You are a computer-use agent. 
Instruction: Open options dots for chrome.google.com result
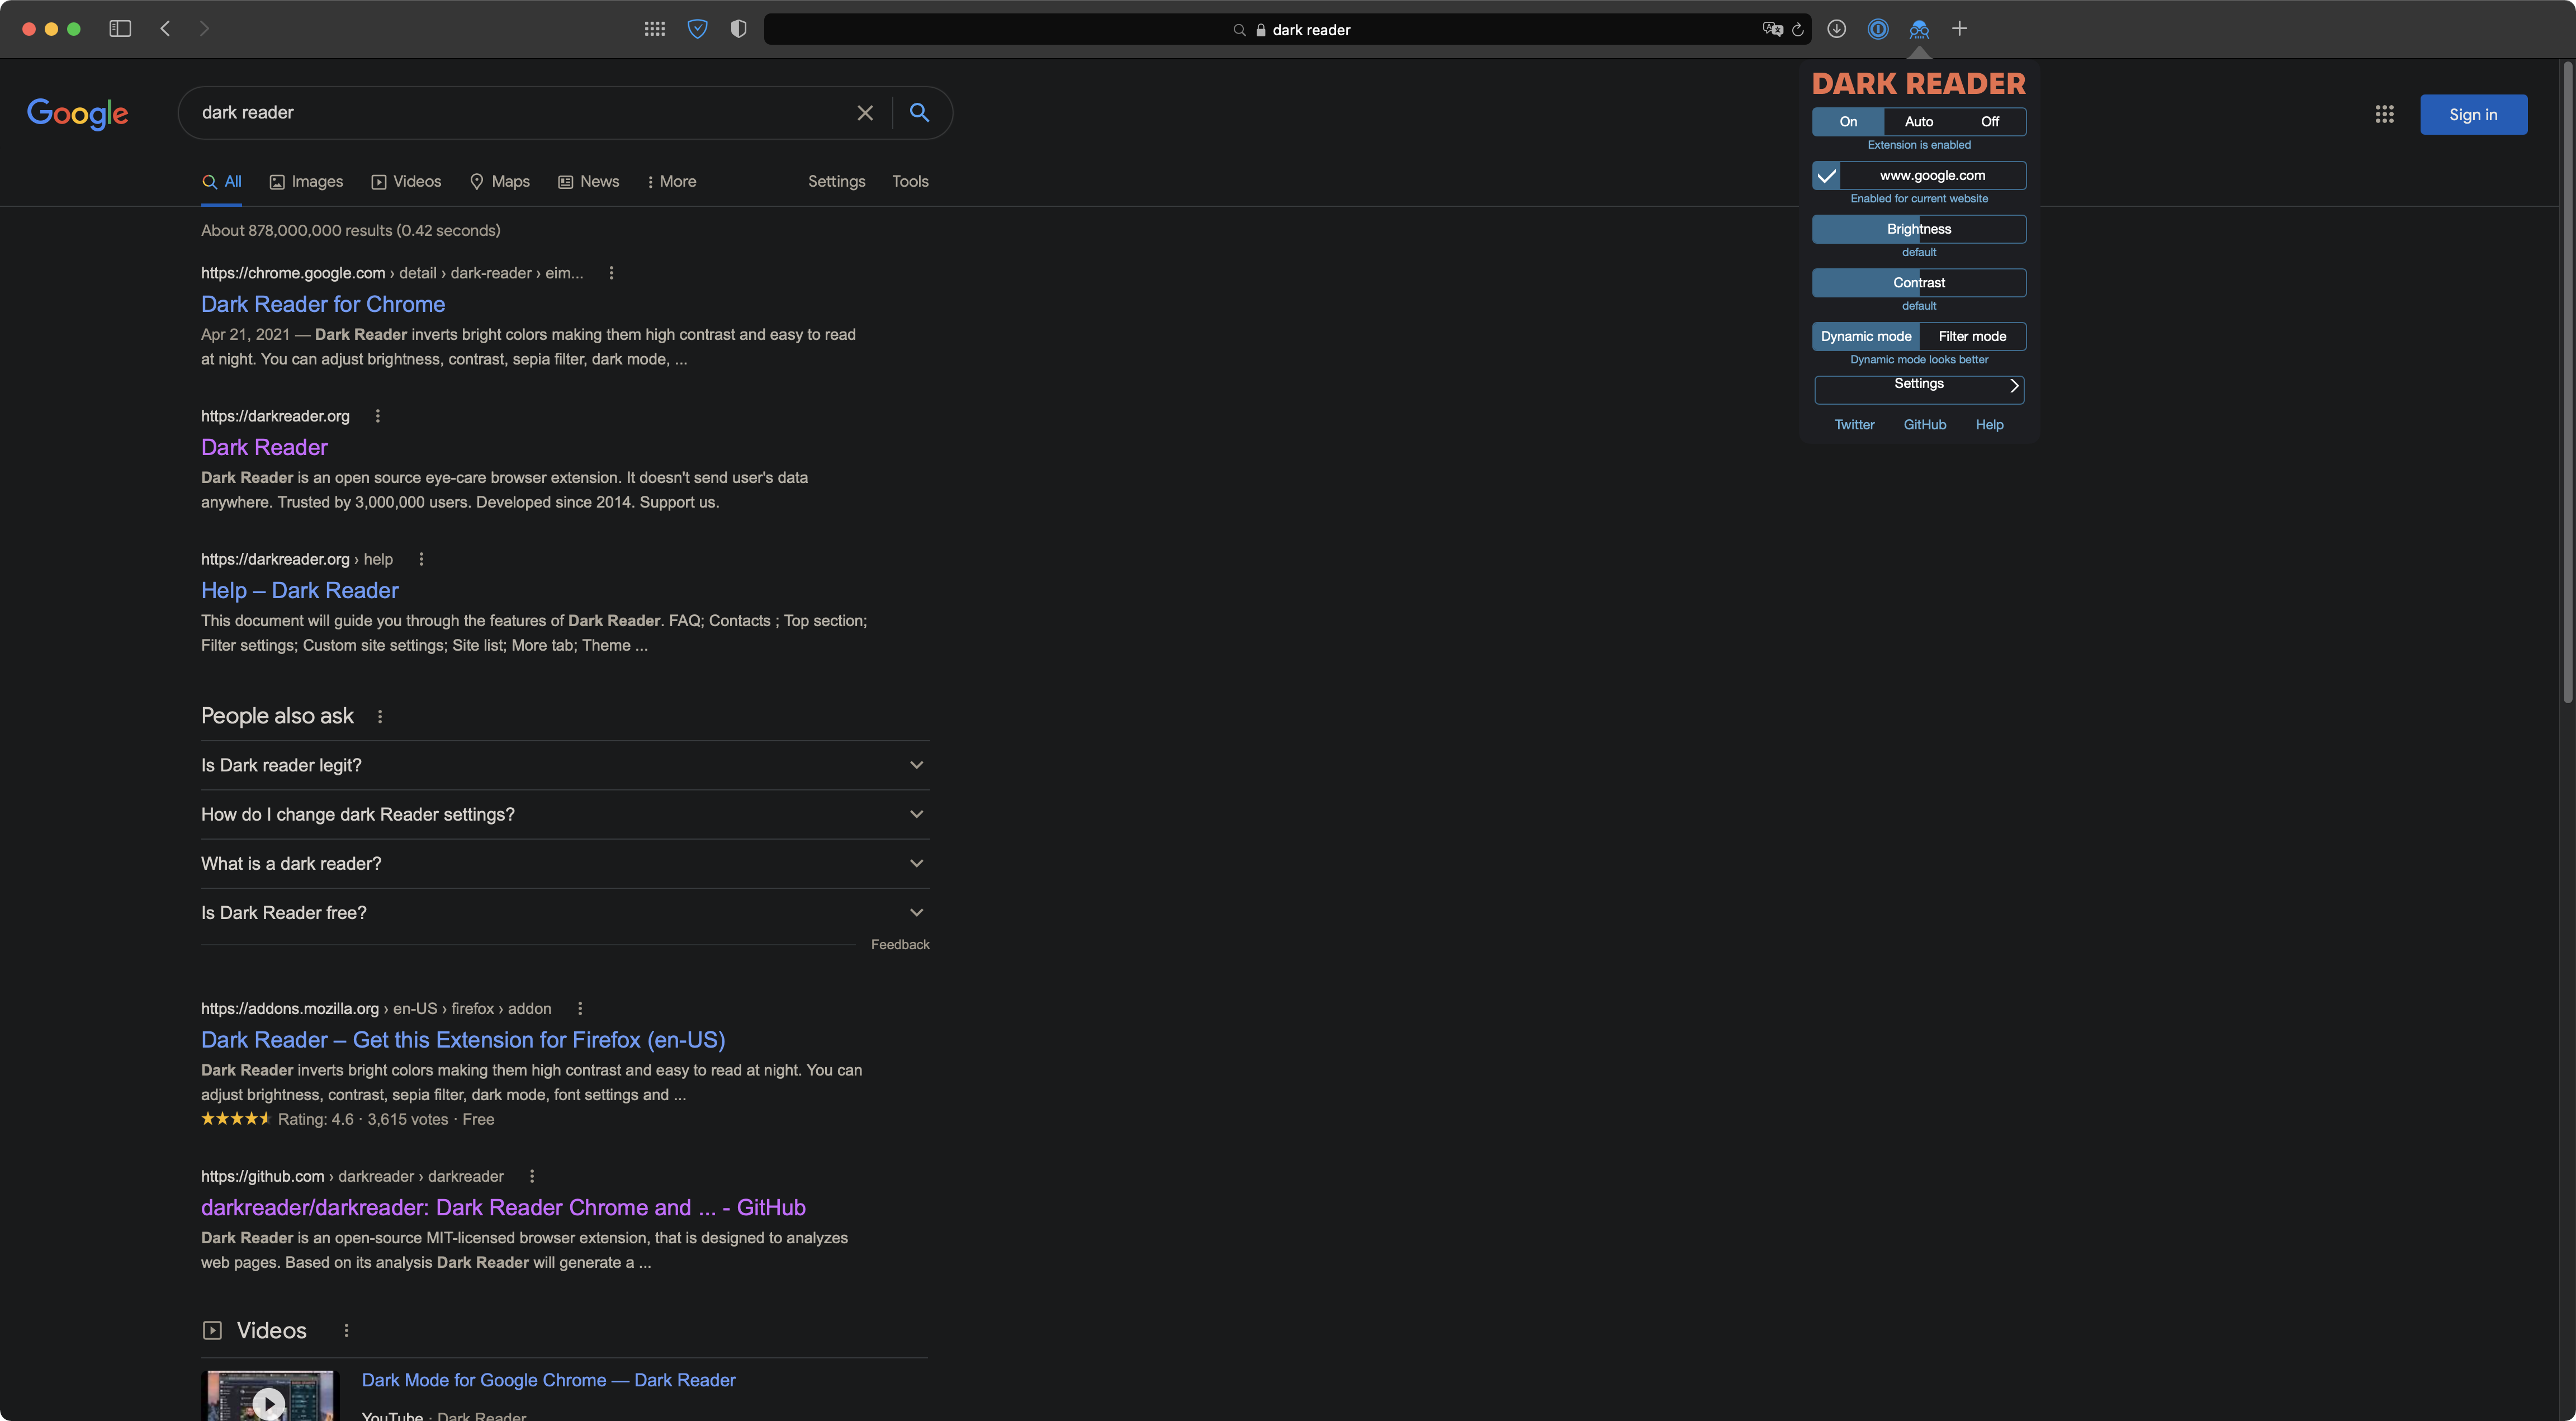(x=612, y=273)
